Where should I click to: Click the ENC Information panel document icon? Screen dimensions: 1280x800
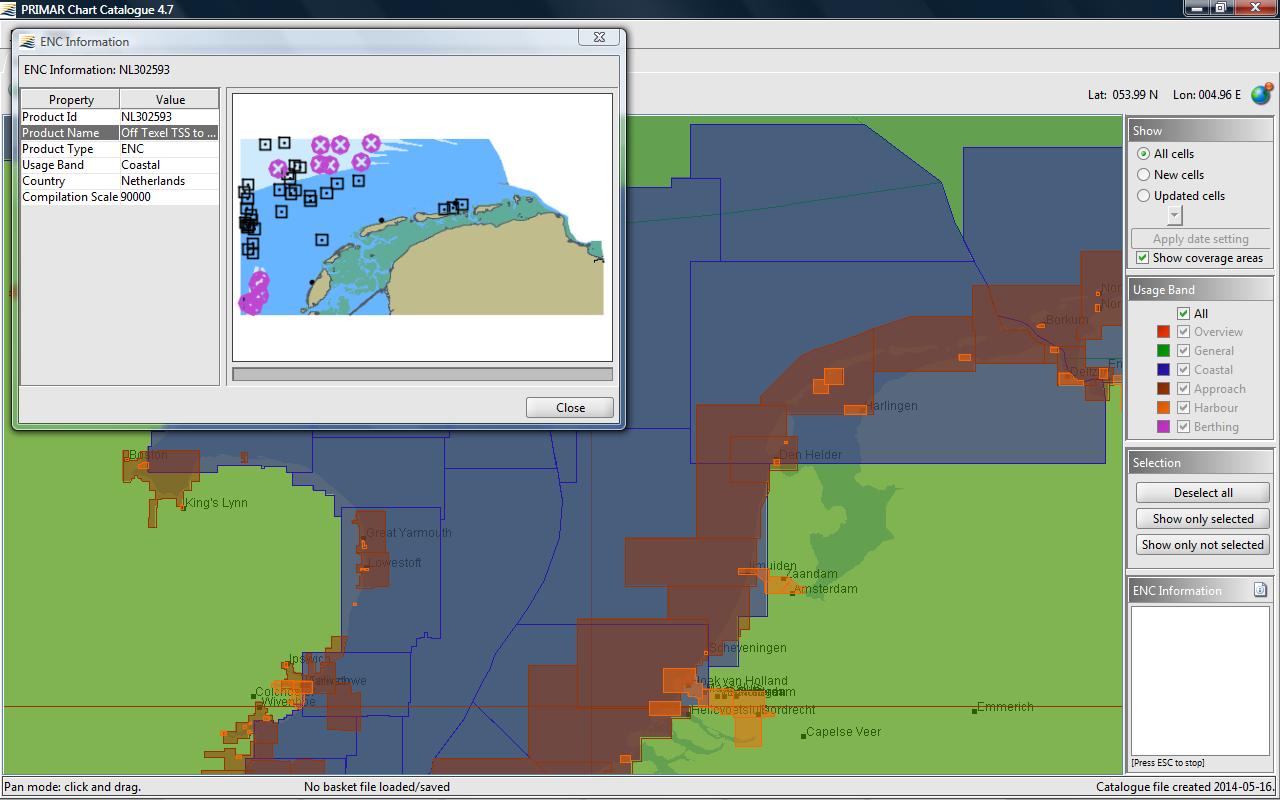click(x=1260, y=590)
